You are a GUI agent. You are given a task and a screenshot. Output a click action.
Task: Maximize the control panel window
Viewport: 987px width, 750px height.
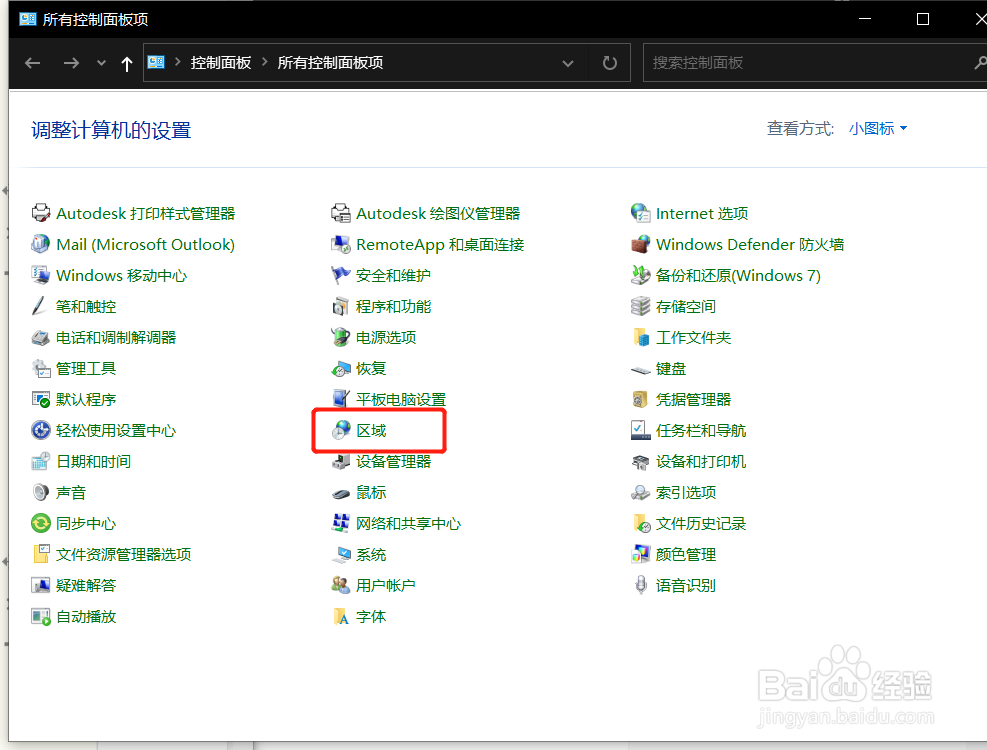(x=923, y=19)
